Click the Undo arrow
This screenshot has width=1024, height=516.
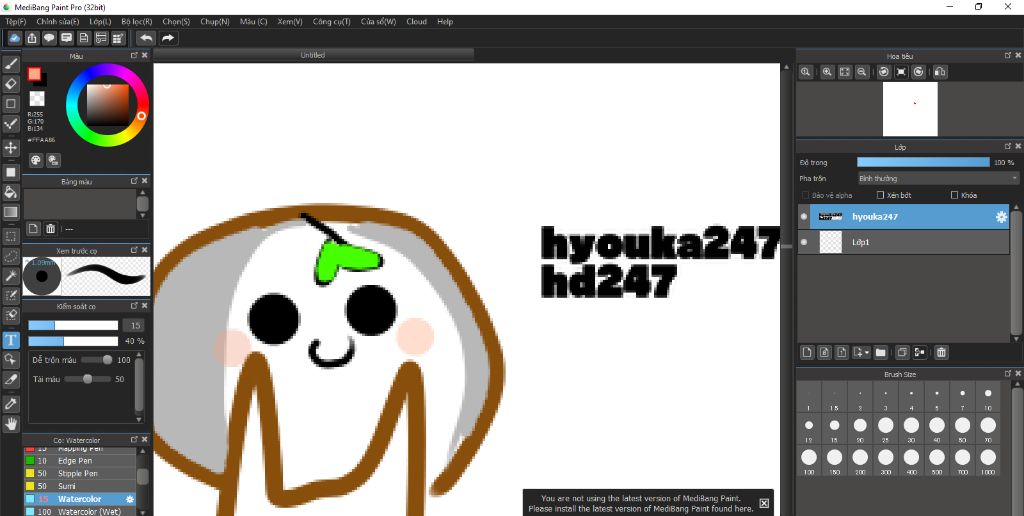pos(146,38)
